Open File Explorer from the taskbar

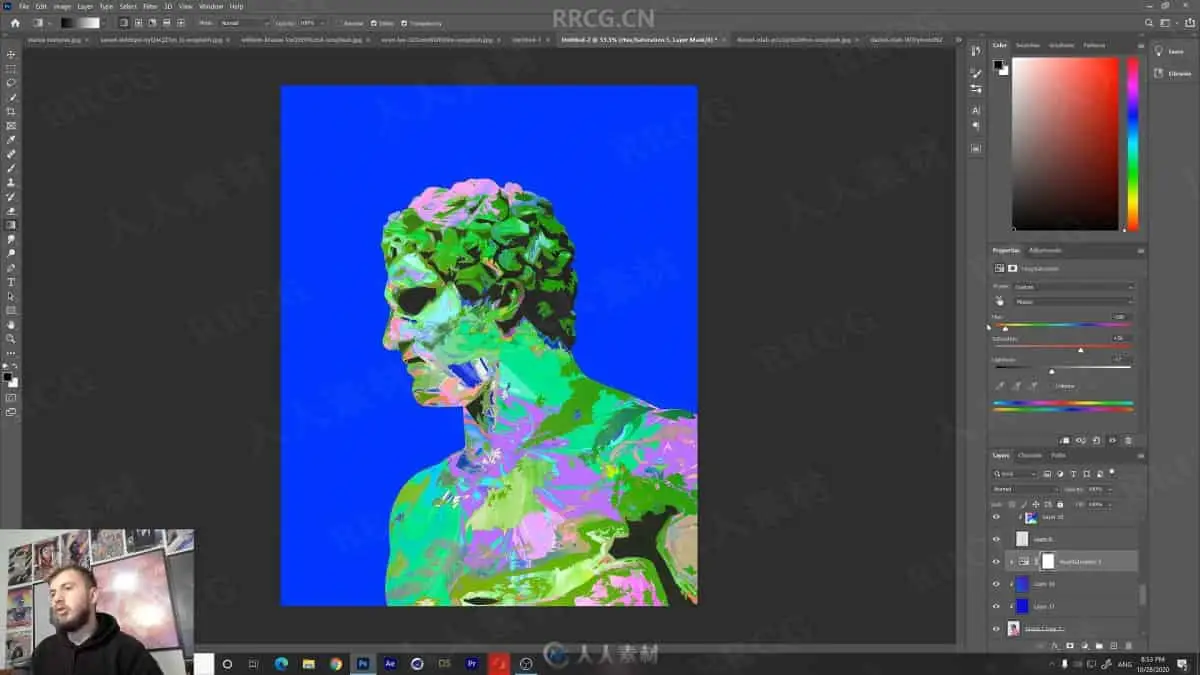pos(309,663)
